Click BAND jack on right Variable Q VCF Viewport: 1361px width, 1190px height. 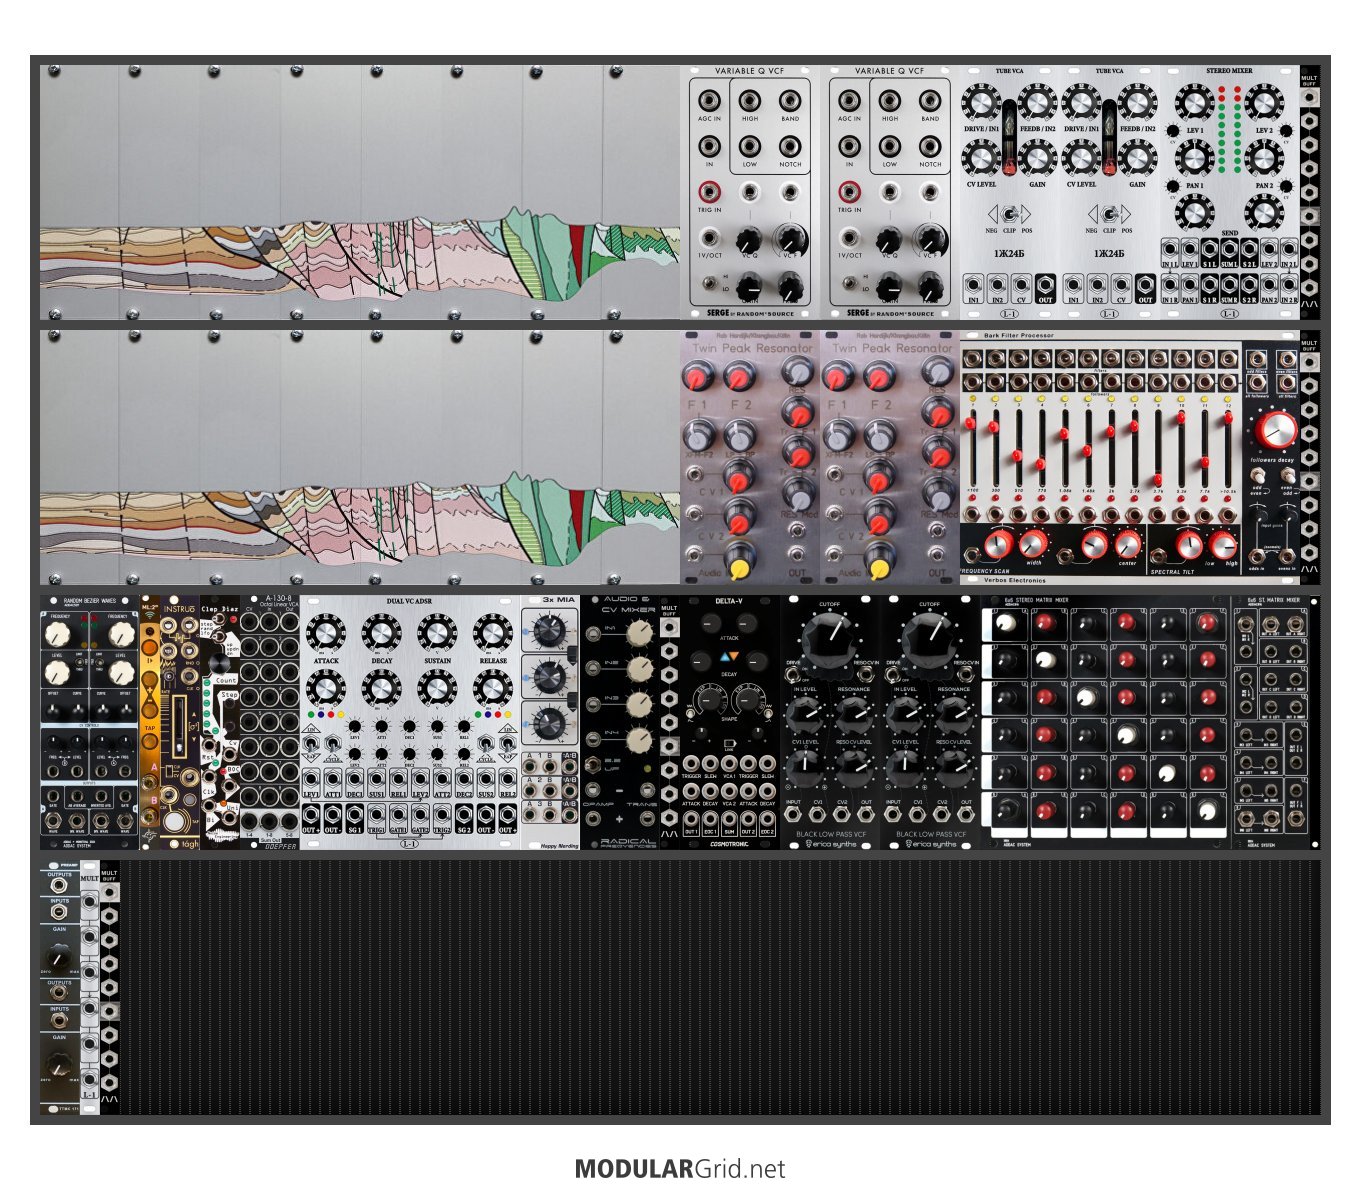coord(930,101)
